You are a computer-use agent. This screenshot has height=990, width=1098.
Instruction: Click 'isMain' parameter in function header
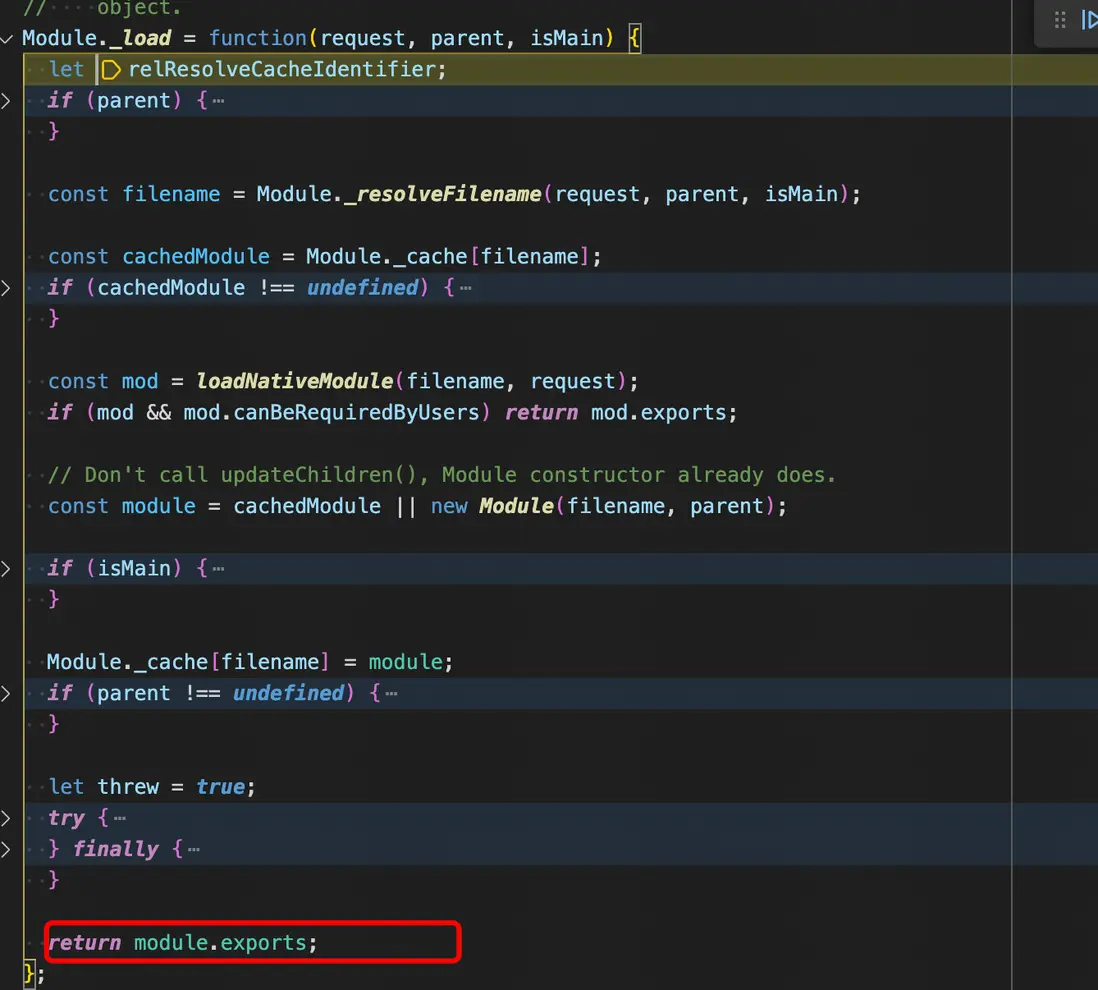[567, 38]
